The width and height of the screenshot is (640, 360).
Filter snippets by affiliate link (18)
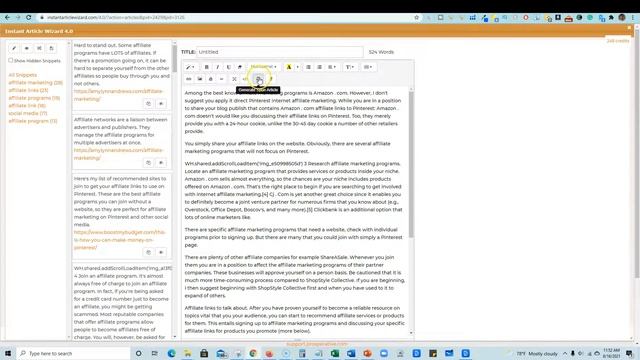coord(27,106)
